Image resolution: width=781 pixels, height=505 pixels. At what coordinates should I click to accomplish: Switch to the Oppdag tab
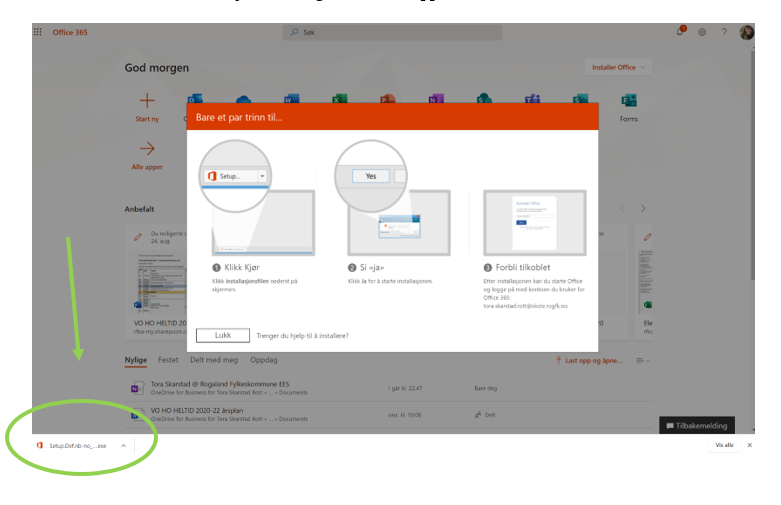pos(263,360)
